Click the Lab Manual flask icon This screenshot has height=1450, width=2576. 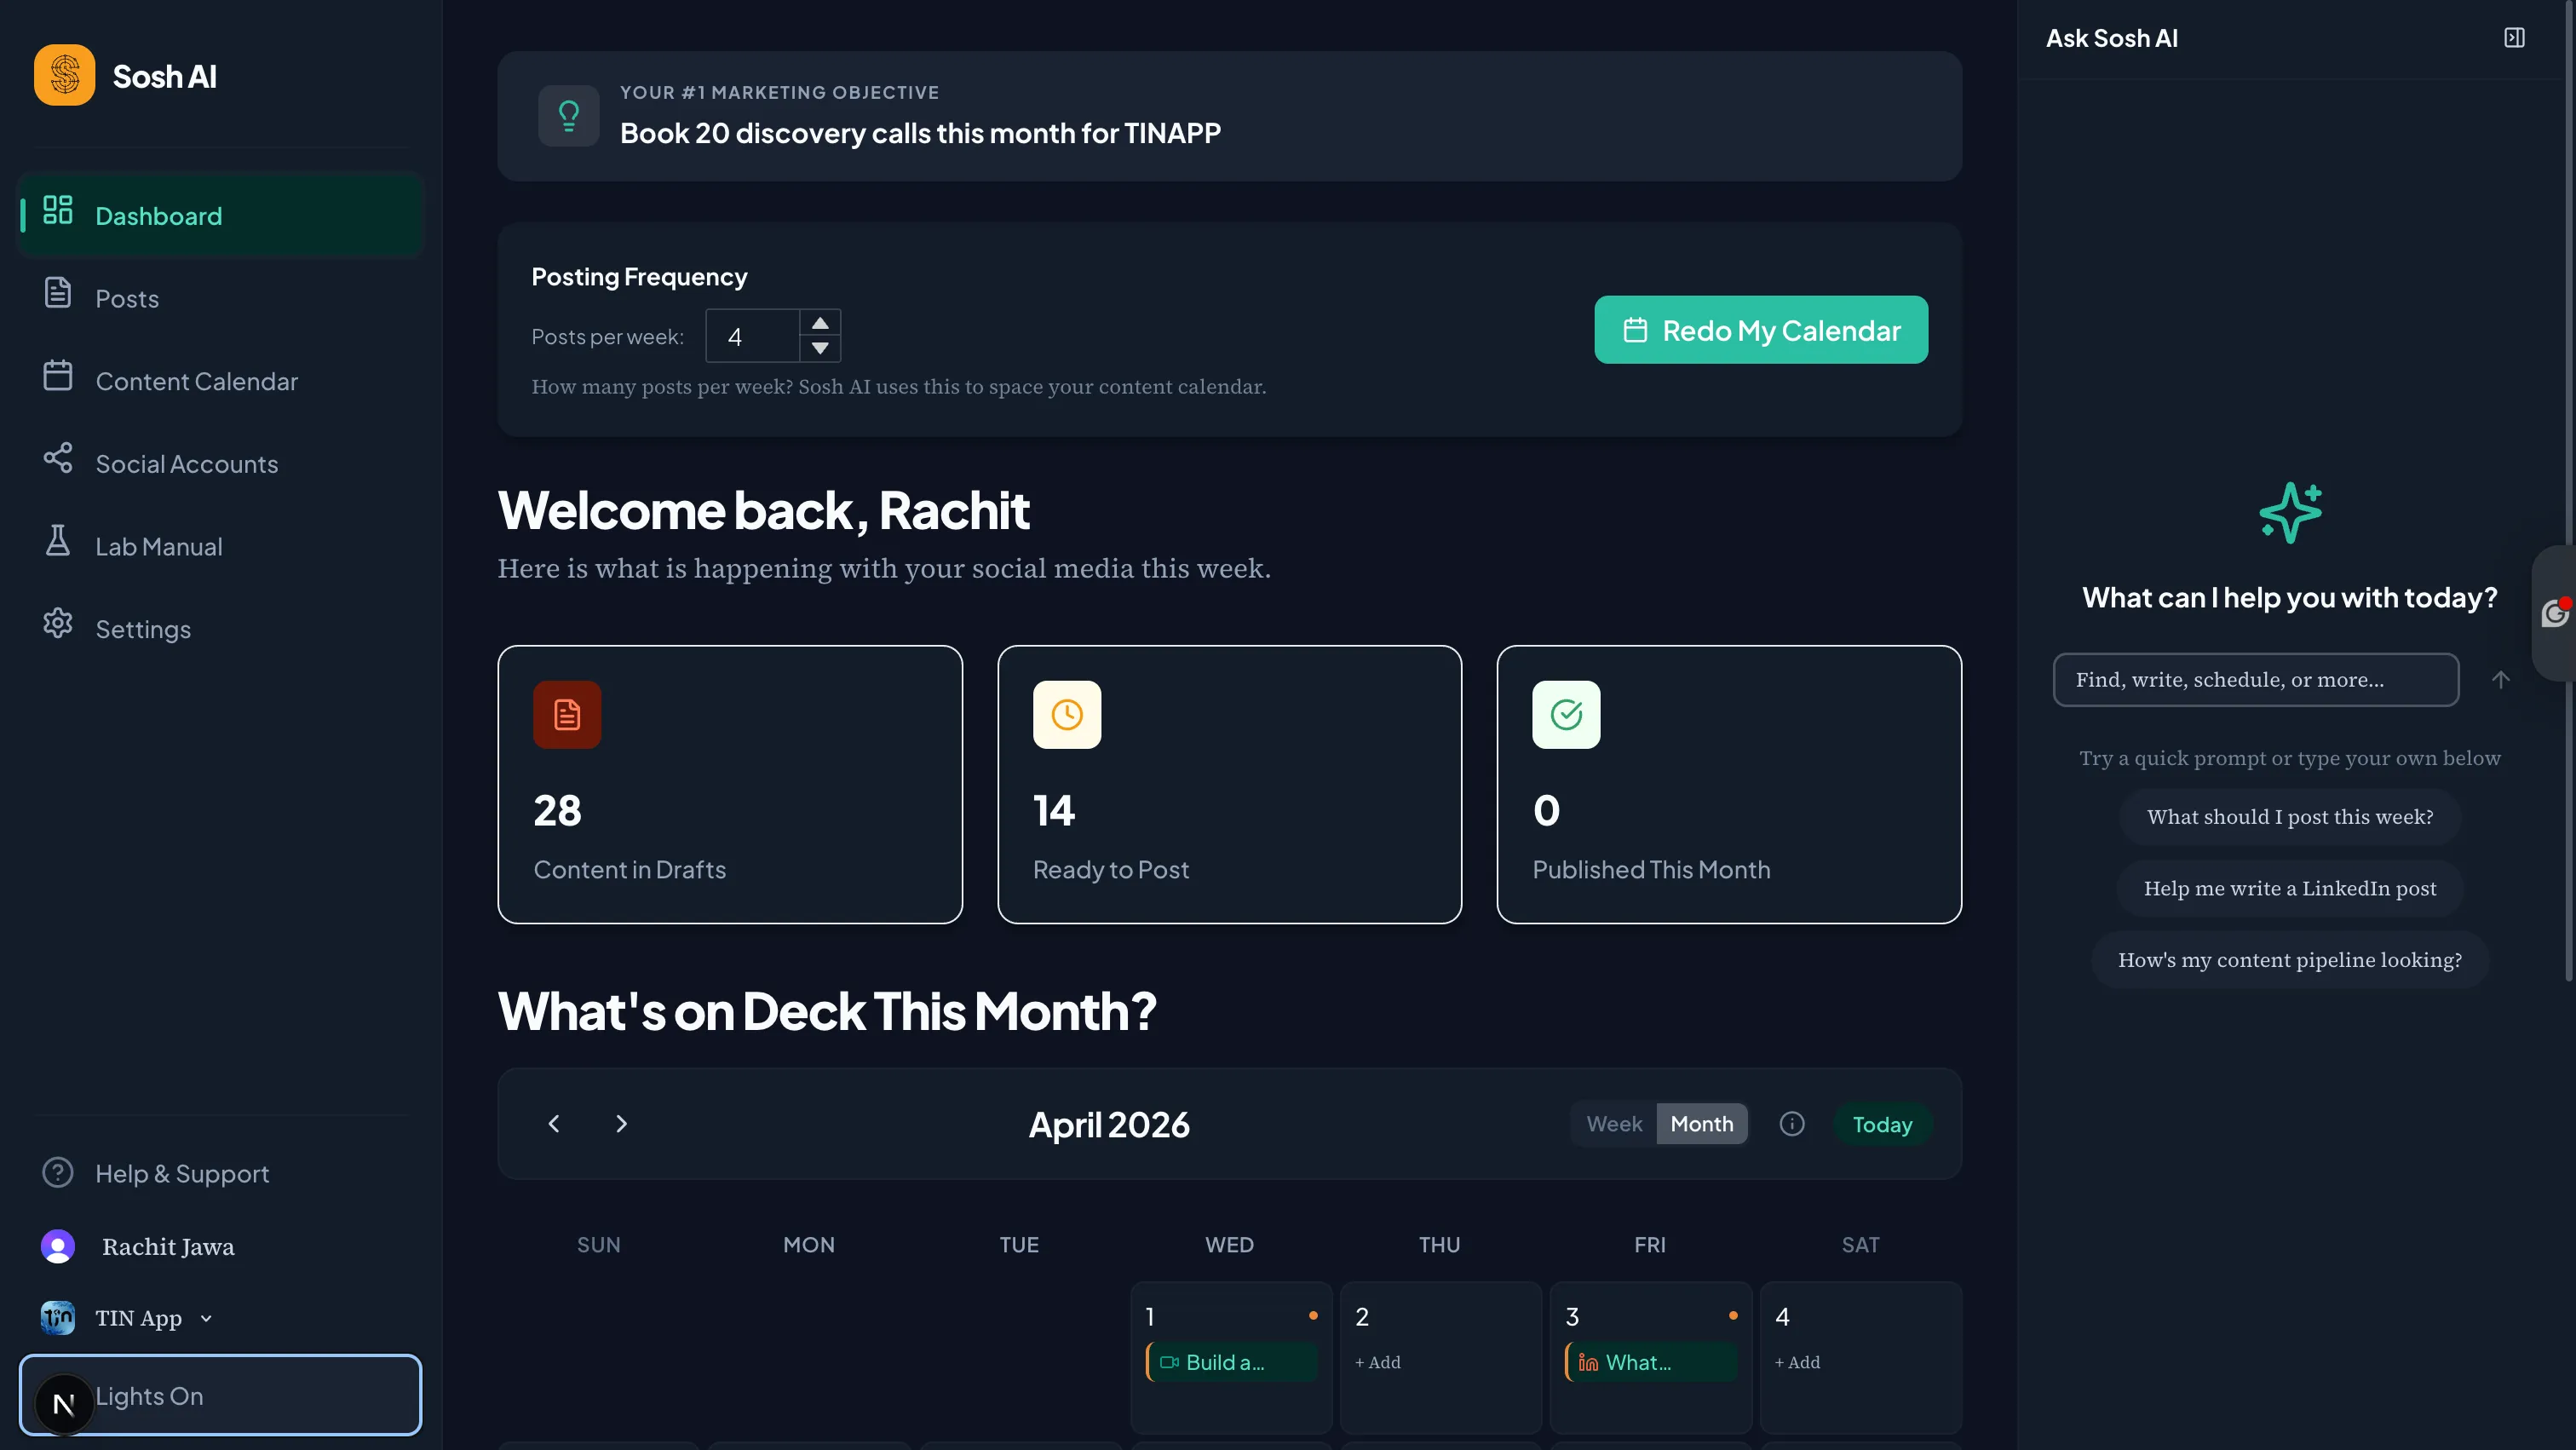point(58,540)
